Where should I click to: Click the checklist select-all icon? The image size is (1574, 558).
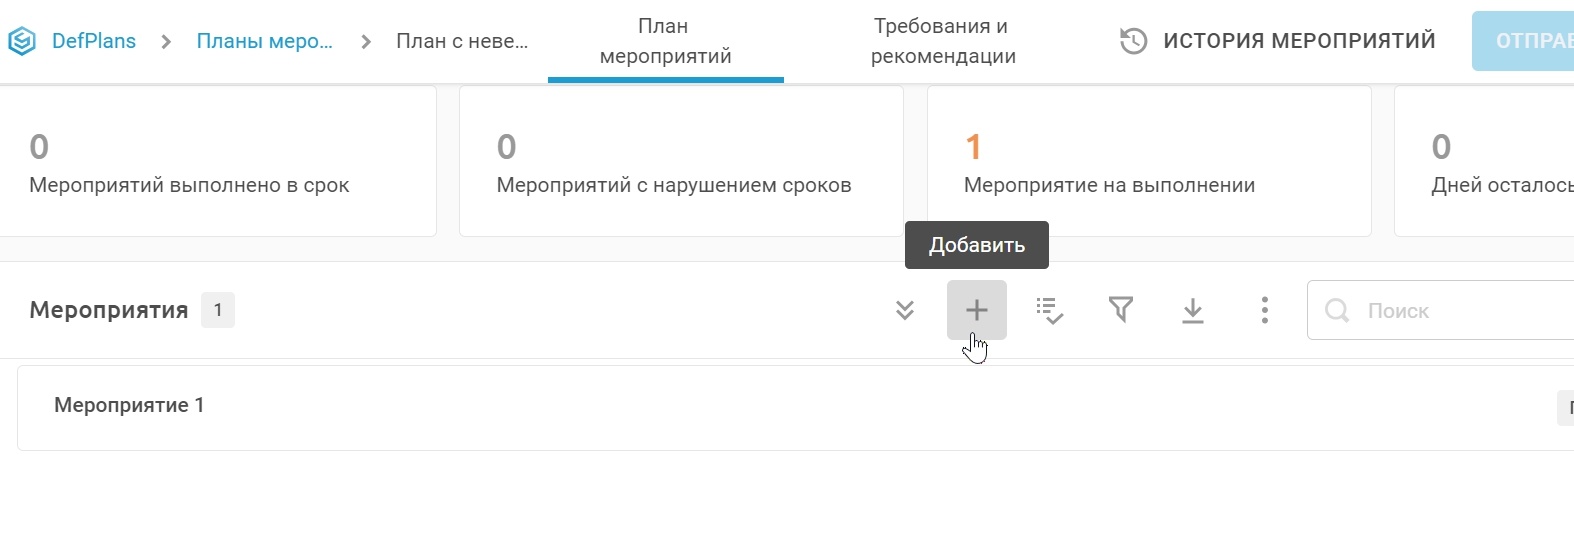(1049, 310)
